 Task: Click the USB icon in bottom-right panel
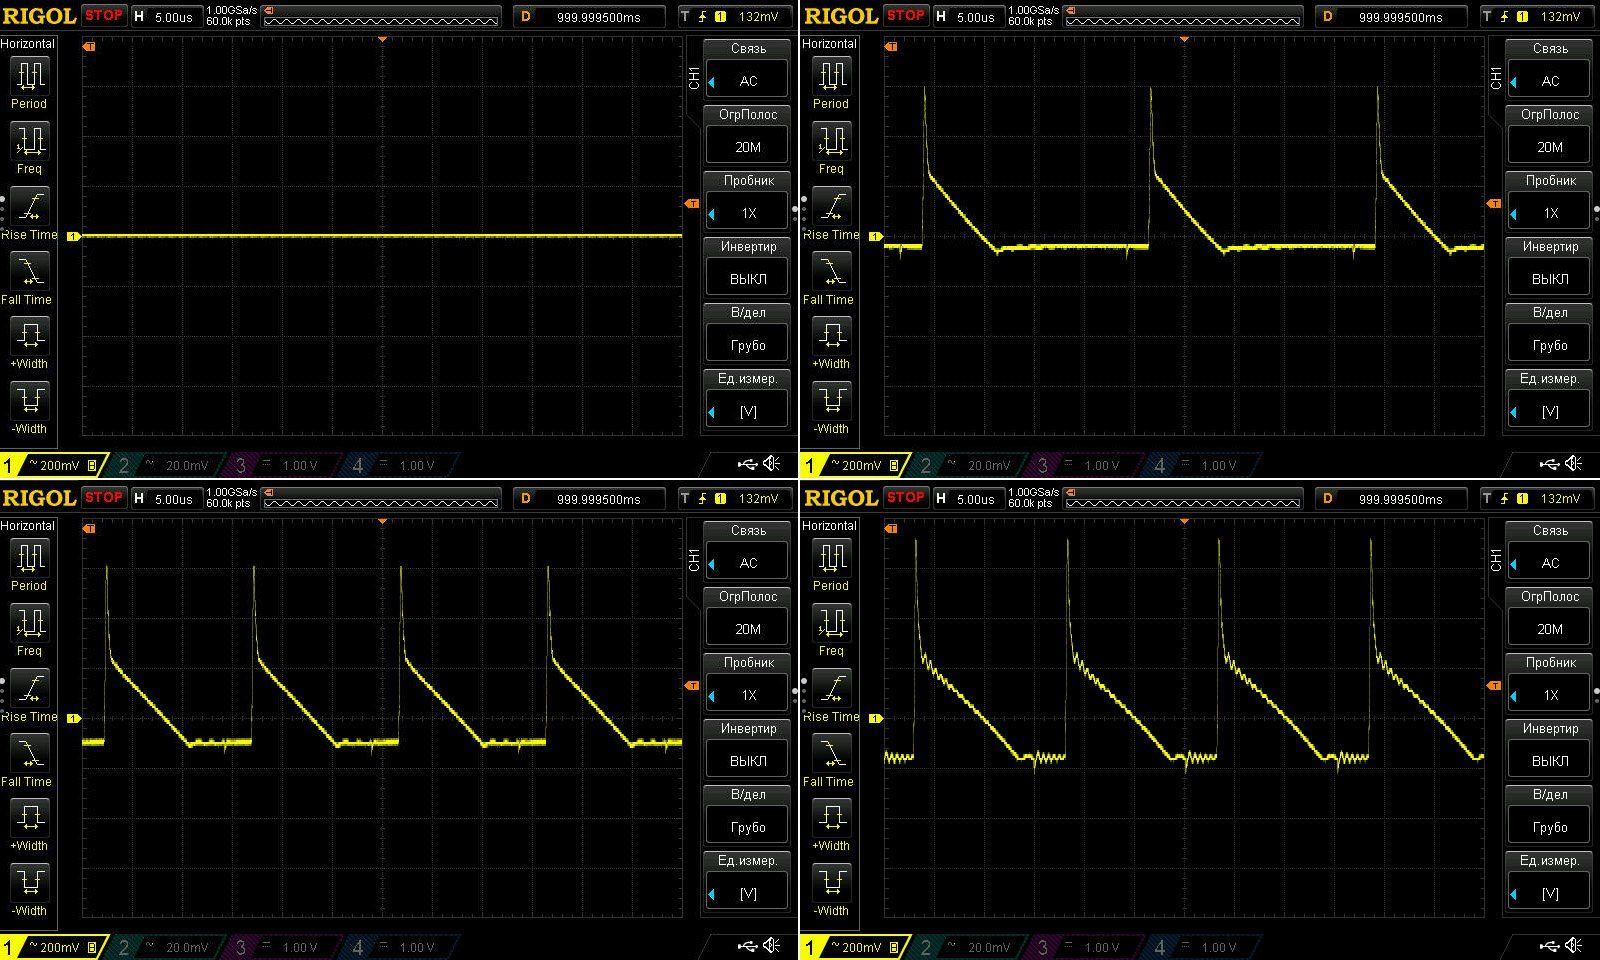pos(1549,946)
